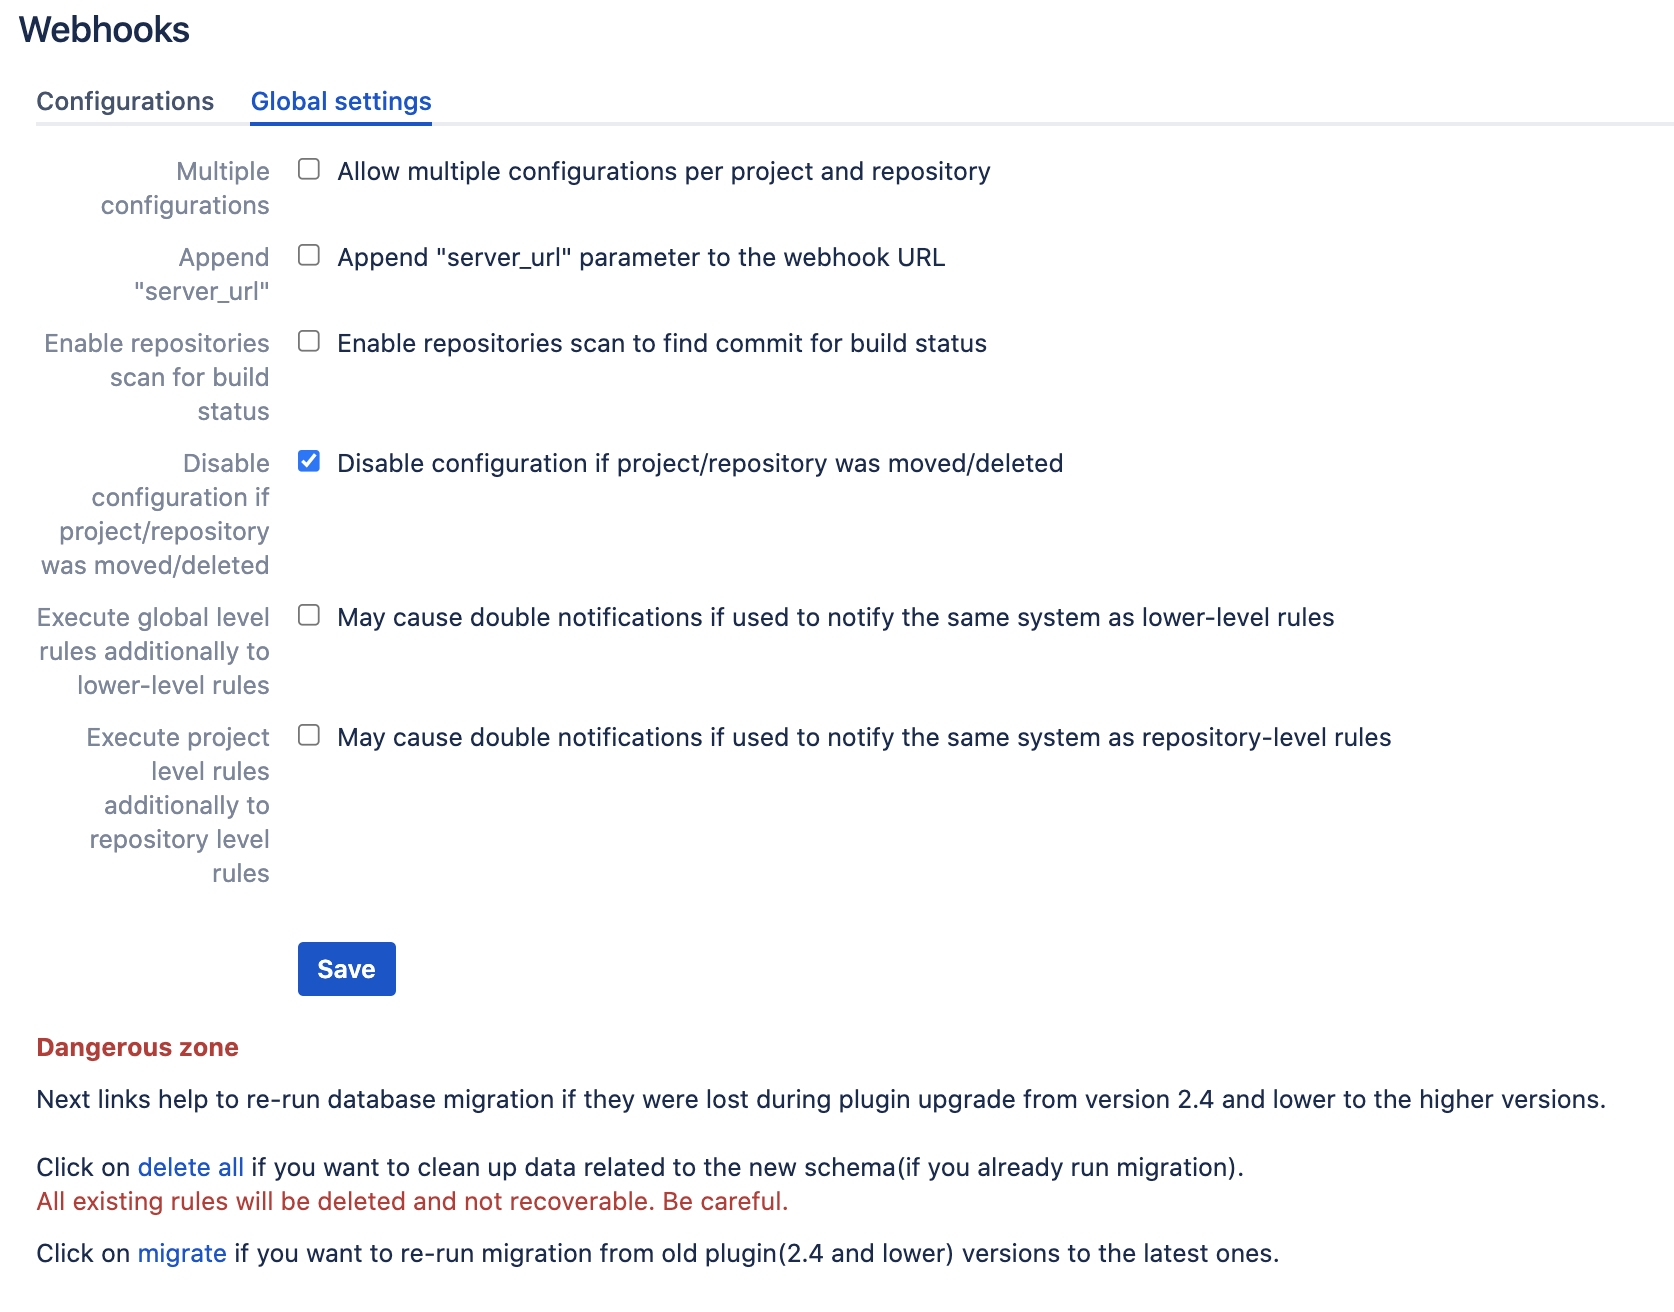Click the "Dangerous zone" heading
Image resolution: width=1674 pixels, height=1312 pixels.
pos(137,1047)
